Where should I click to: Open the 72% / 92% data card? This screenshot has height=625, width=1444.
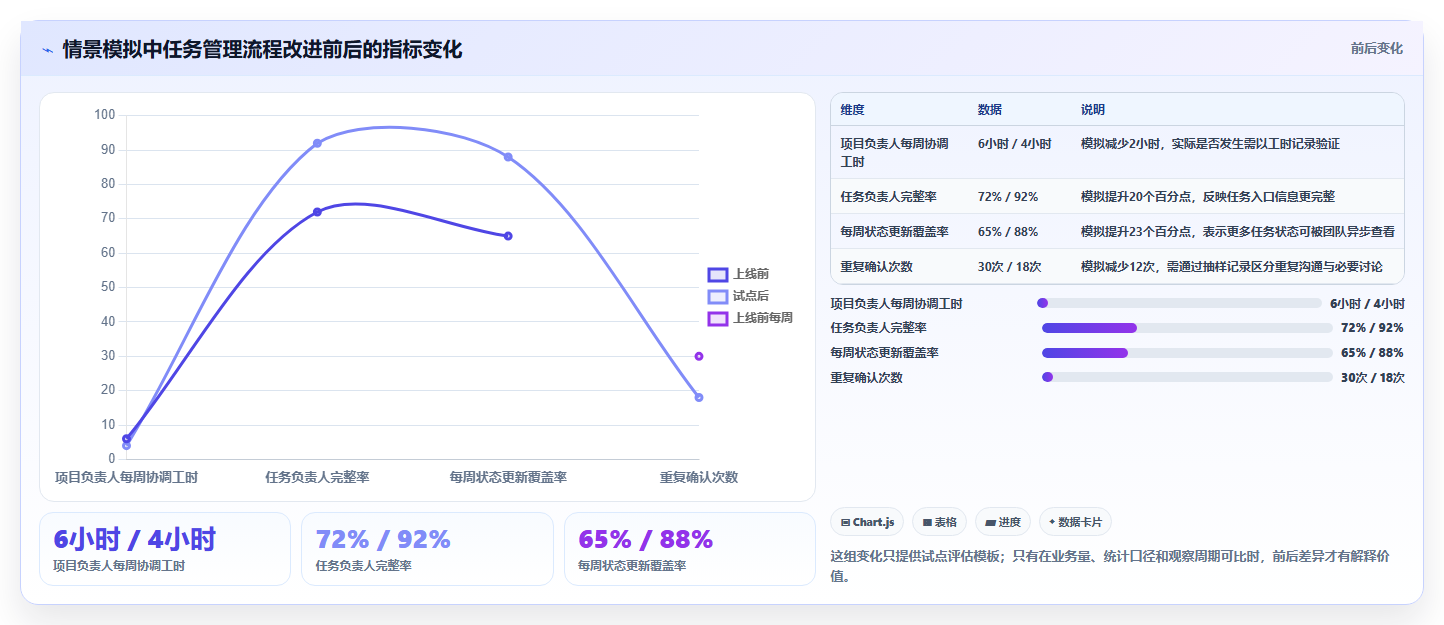tap(427, 549)
